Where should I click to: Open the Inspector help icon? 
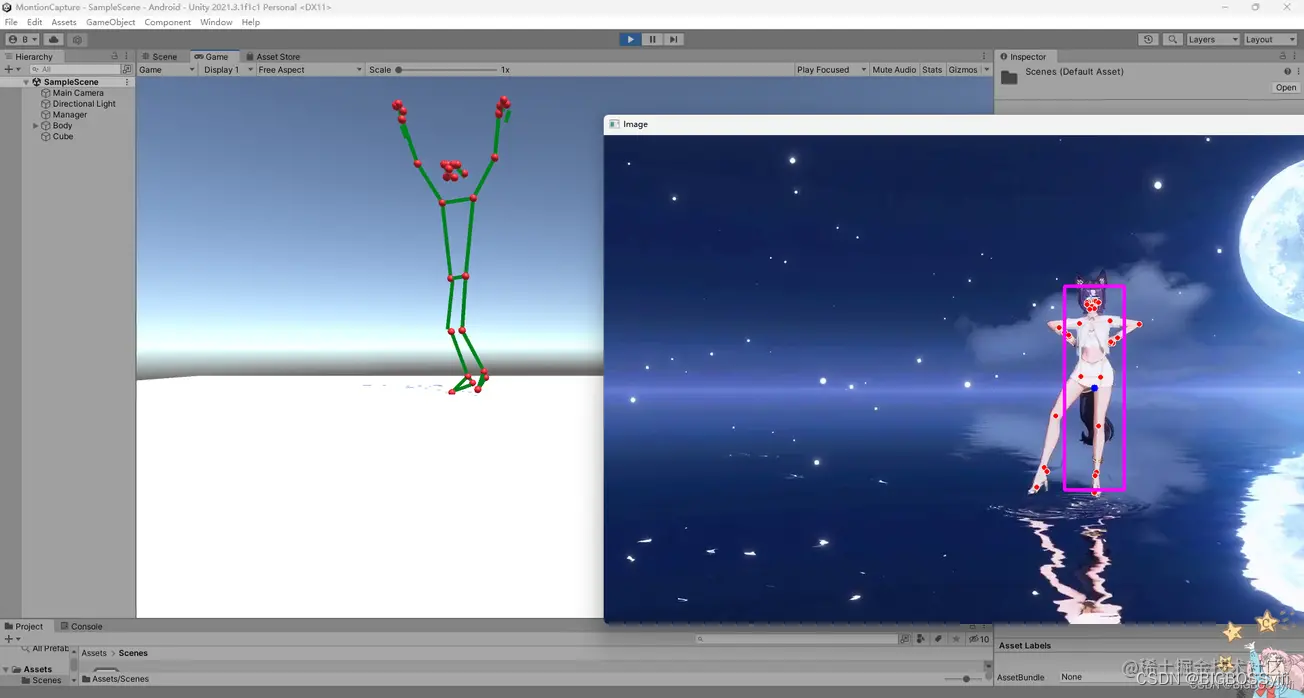pos(1286,72)
